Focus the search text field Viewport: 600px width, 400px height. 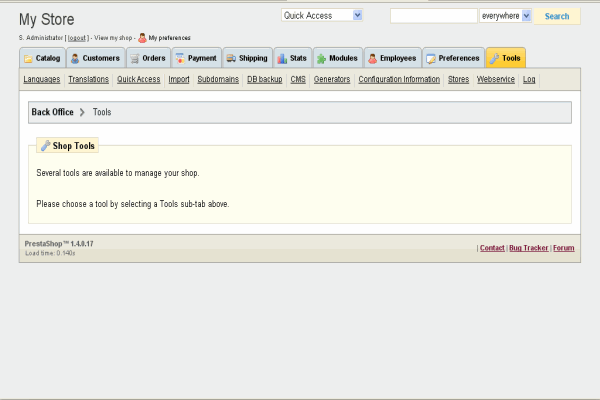pos(433,16)
